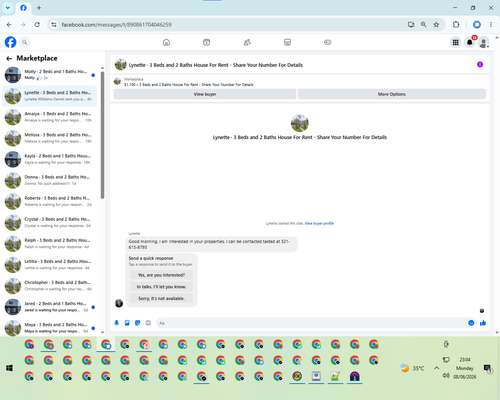Open the Marketplace storefront icon in top nav
Viewport: 500px width, 400px height.
[x=287, y=42]
